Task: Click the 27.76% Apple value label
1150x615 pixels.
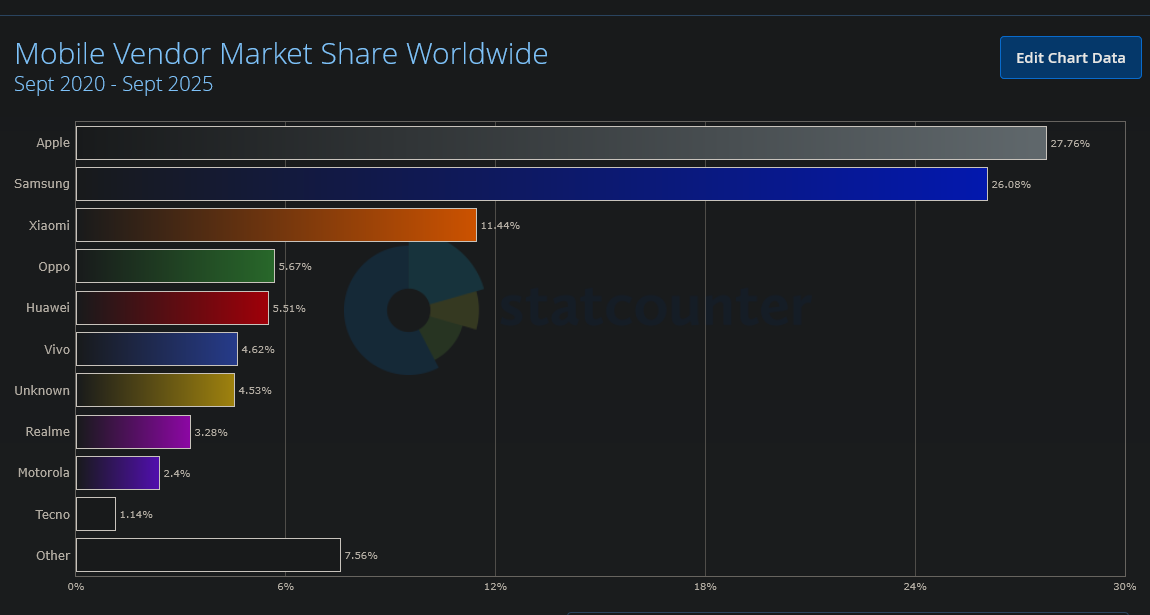Action: (1070, 144)
